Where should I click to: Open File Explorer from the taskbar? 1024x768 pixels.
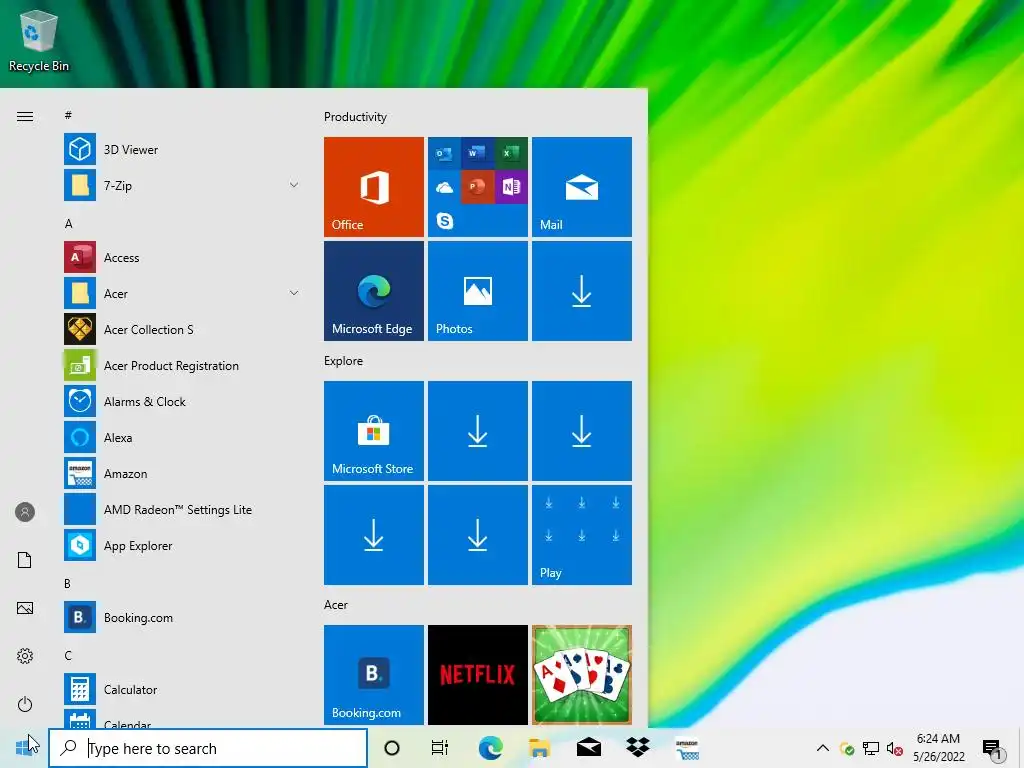539,748
